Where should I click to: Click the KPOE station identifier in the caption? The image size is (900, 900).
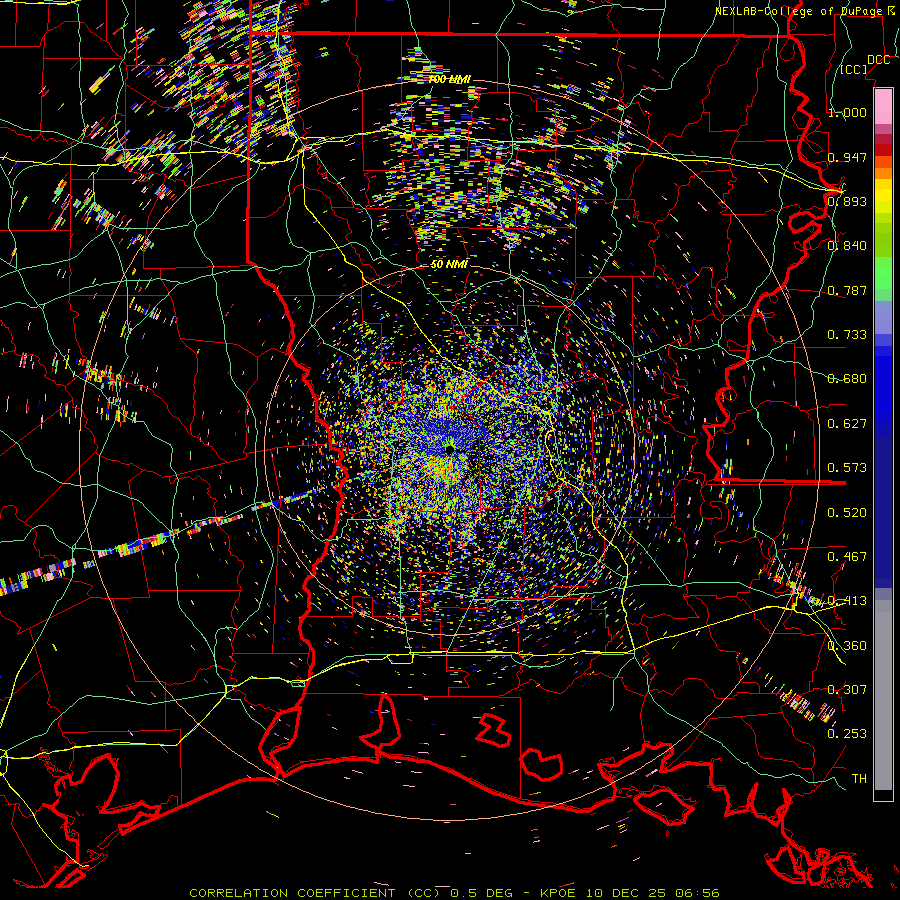pyautogui.click(x=557, y=893)
